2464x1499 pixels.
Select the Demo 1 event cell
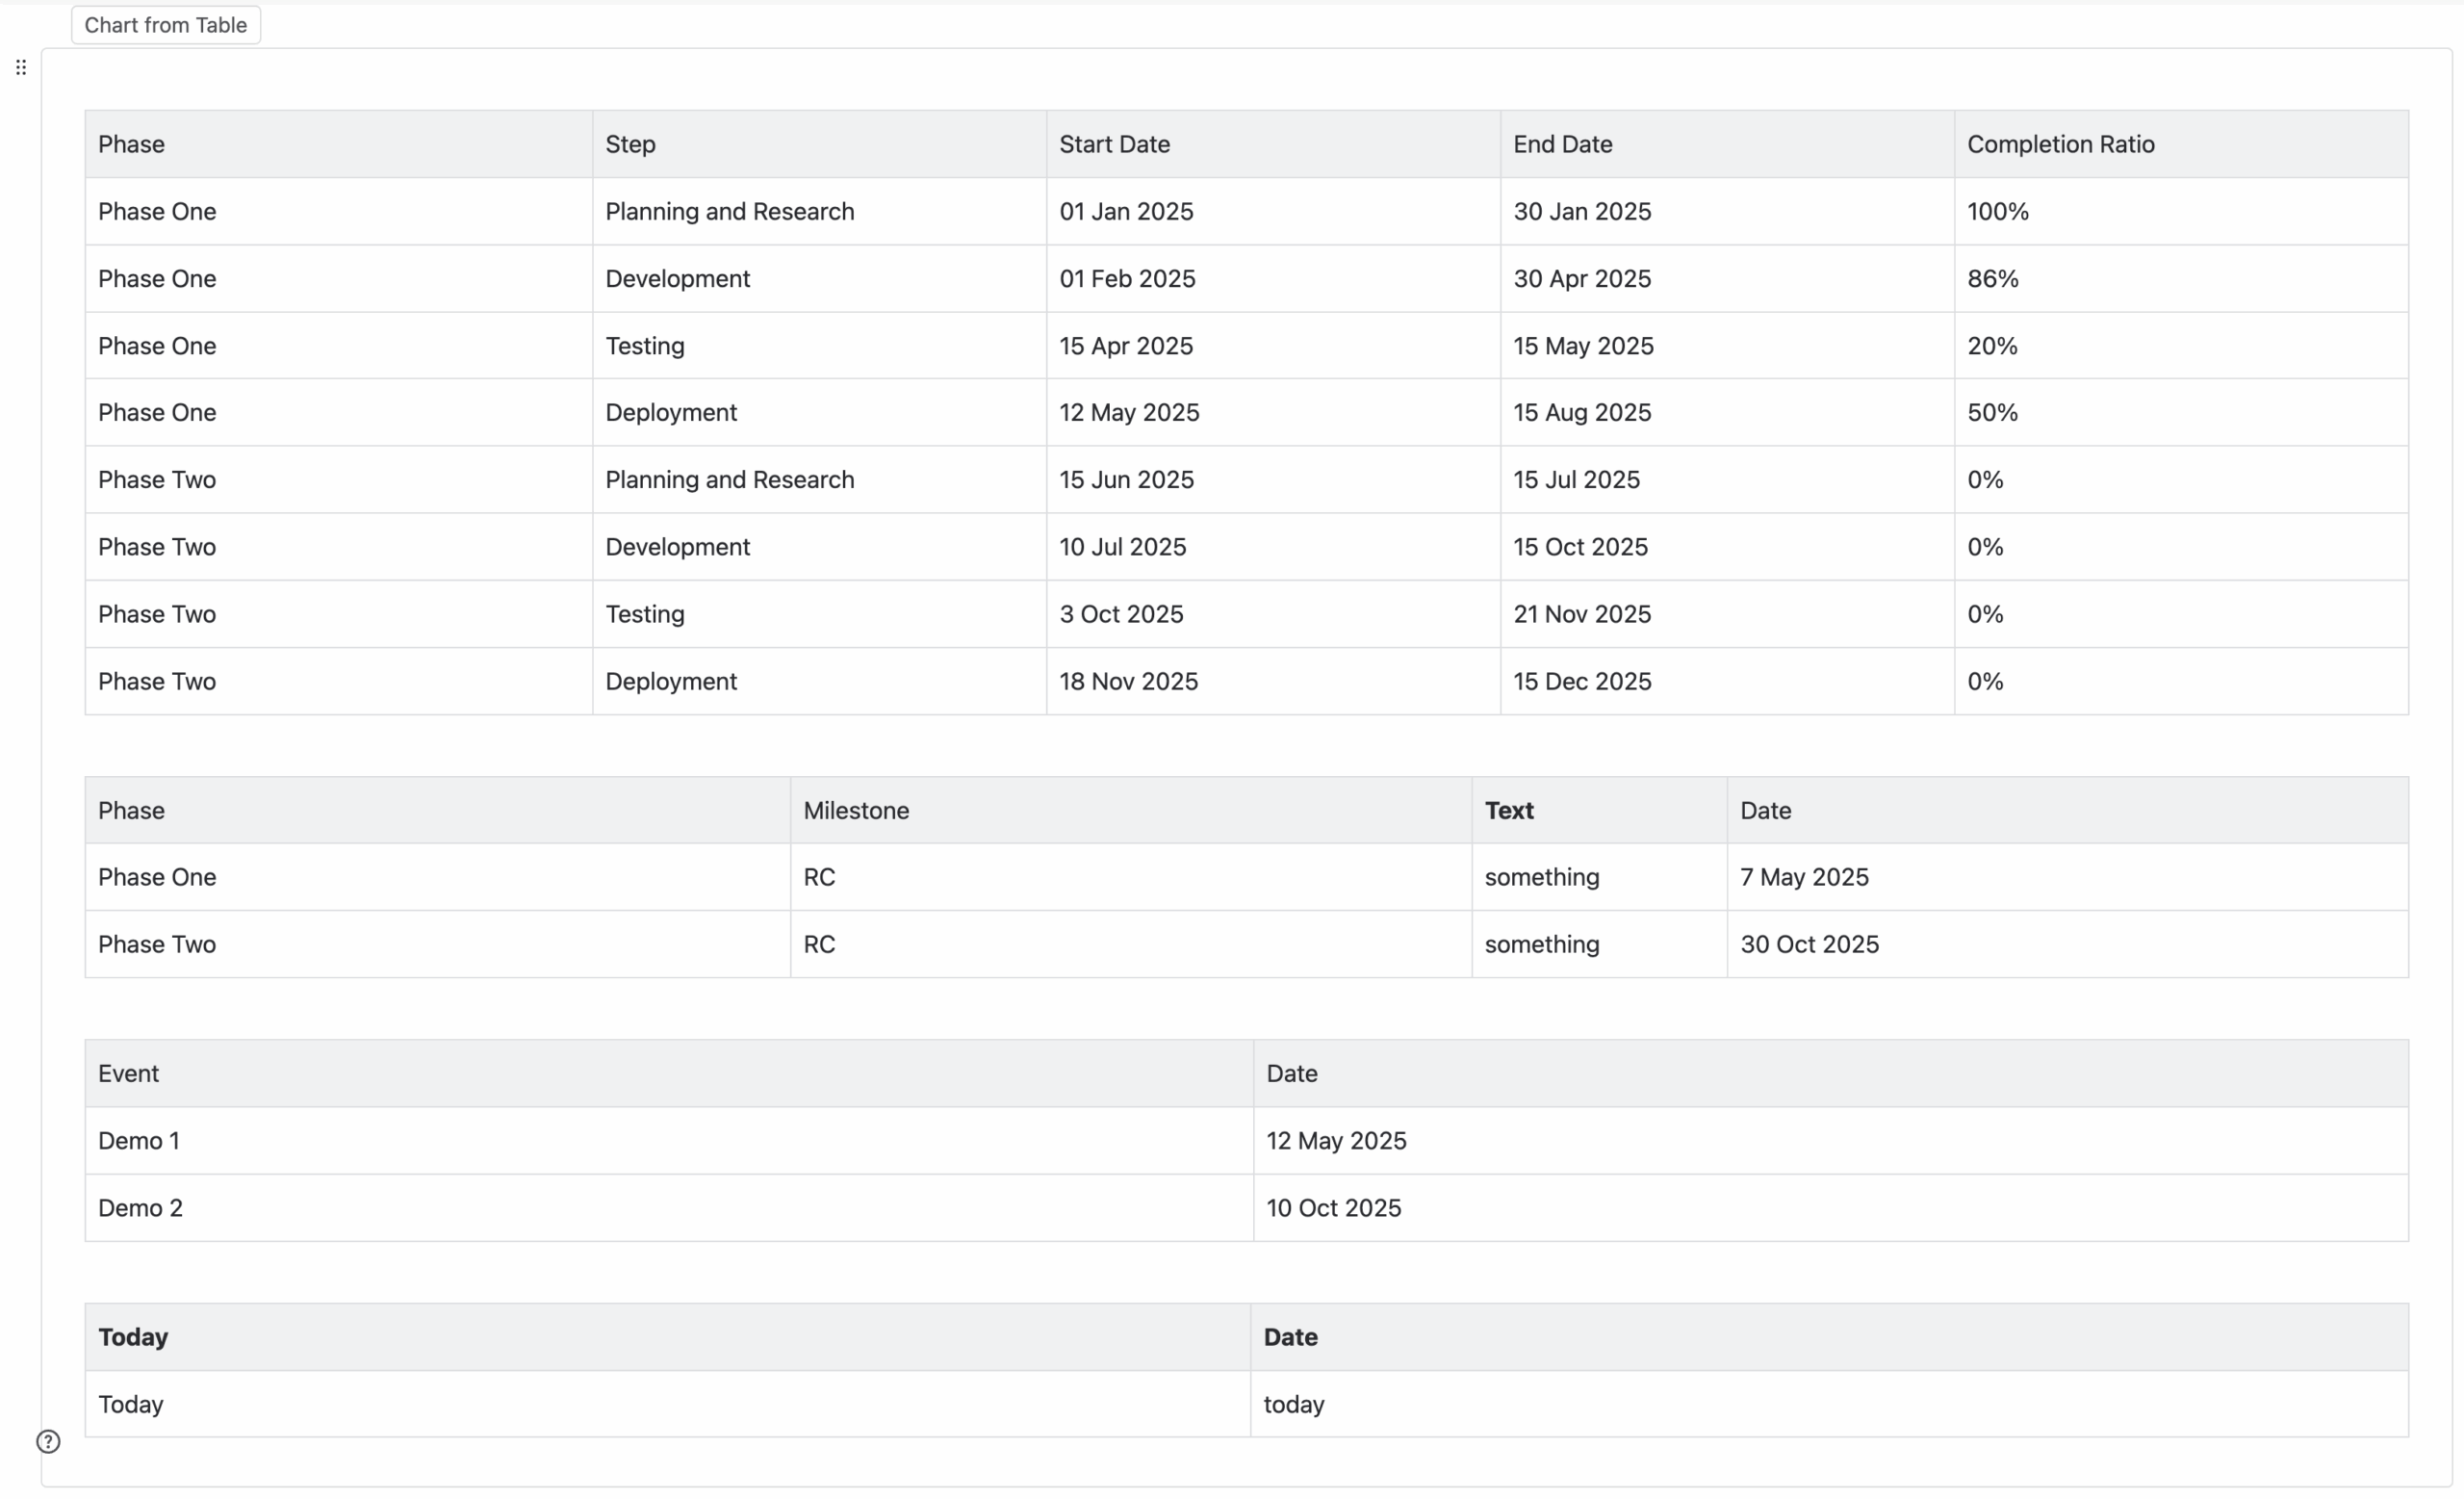139,1140
